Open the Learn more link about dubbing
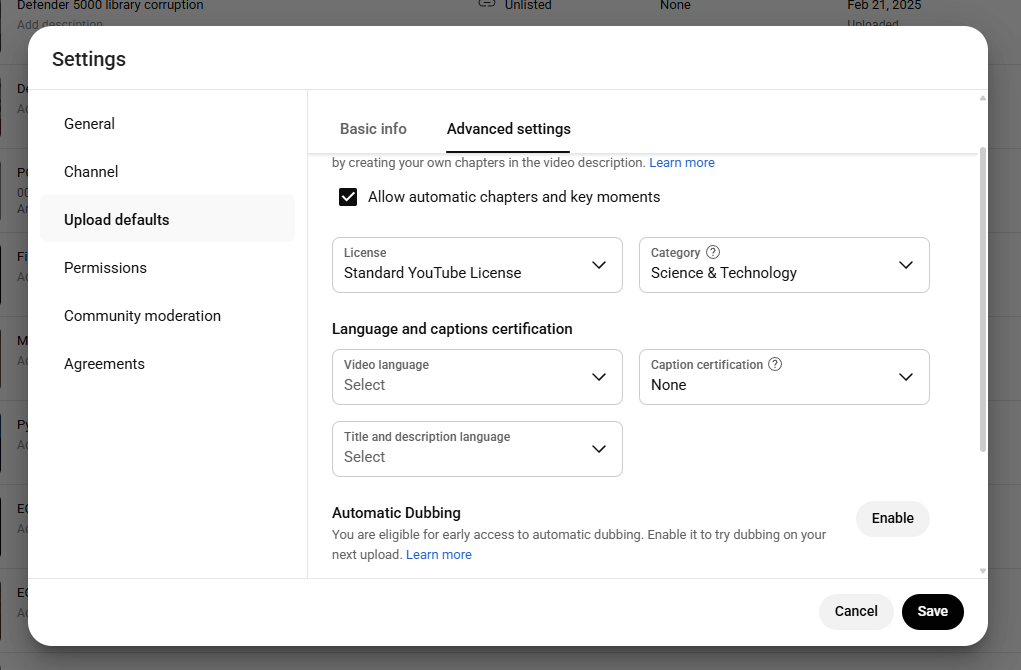This screenshot has height=670, width=1021. pyautogui.click(x=438, y=554)
